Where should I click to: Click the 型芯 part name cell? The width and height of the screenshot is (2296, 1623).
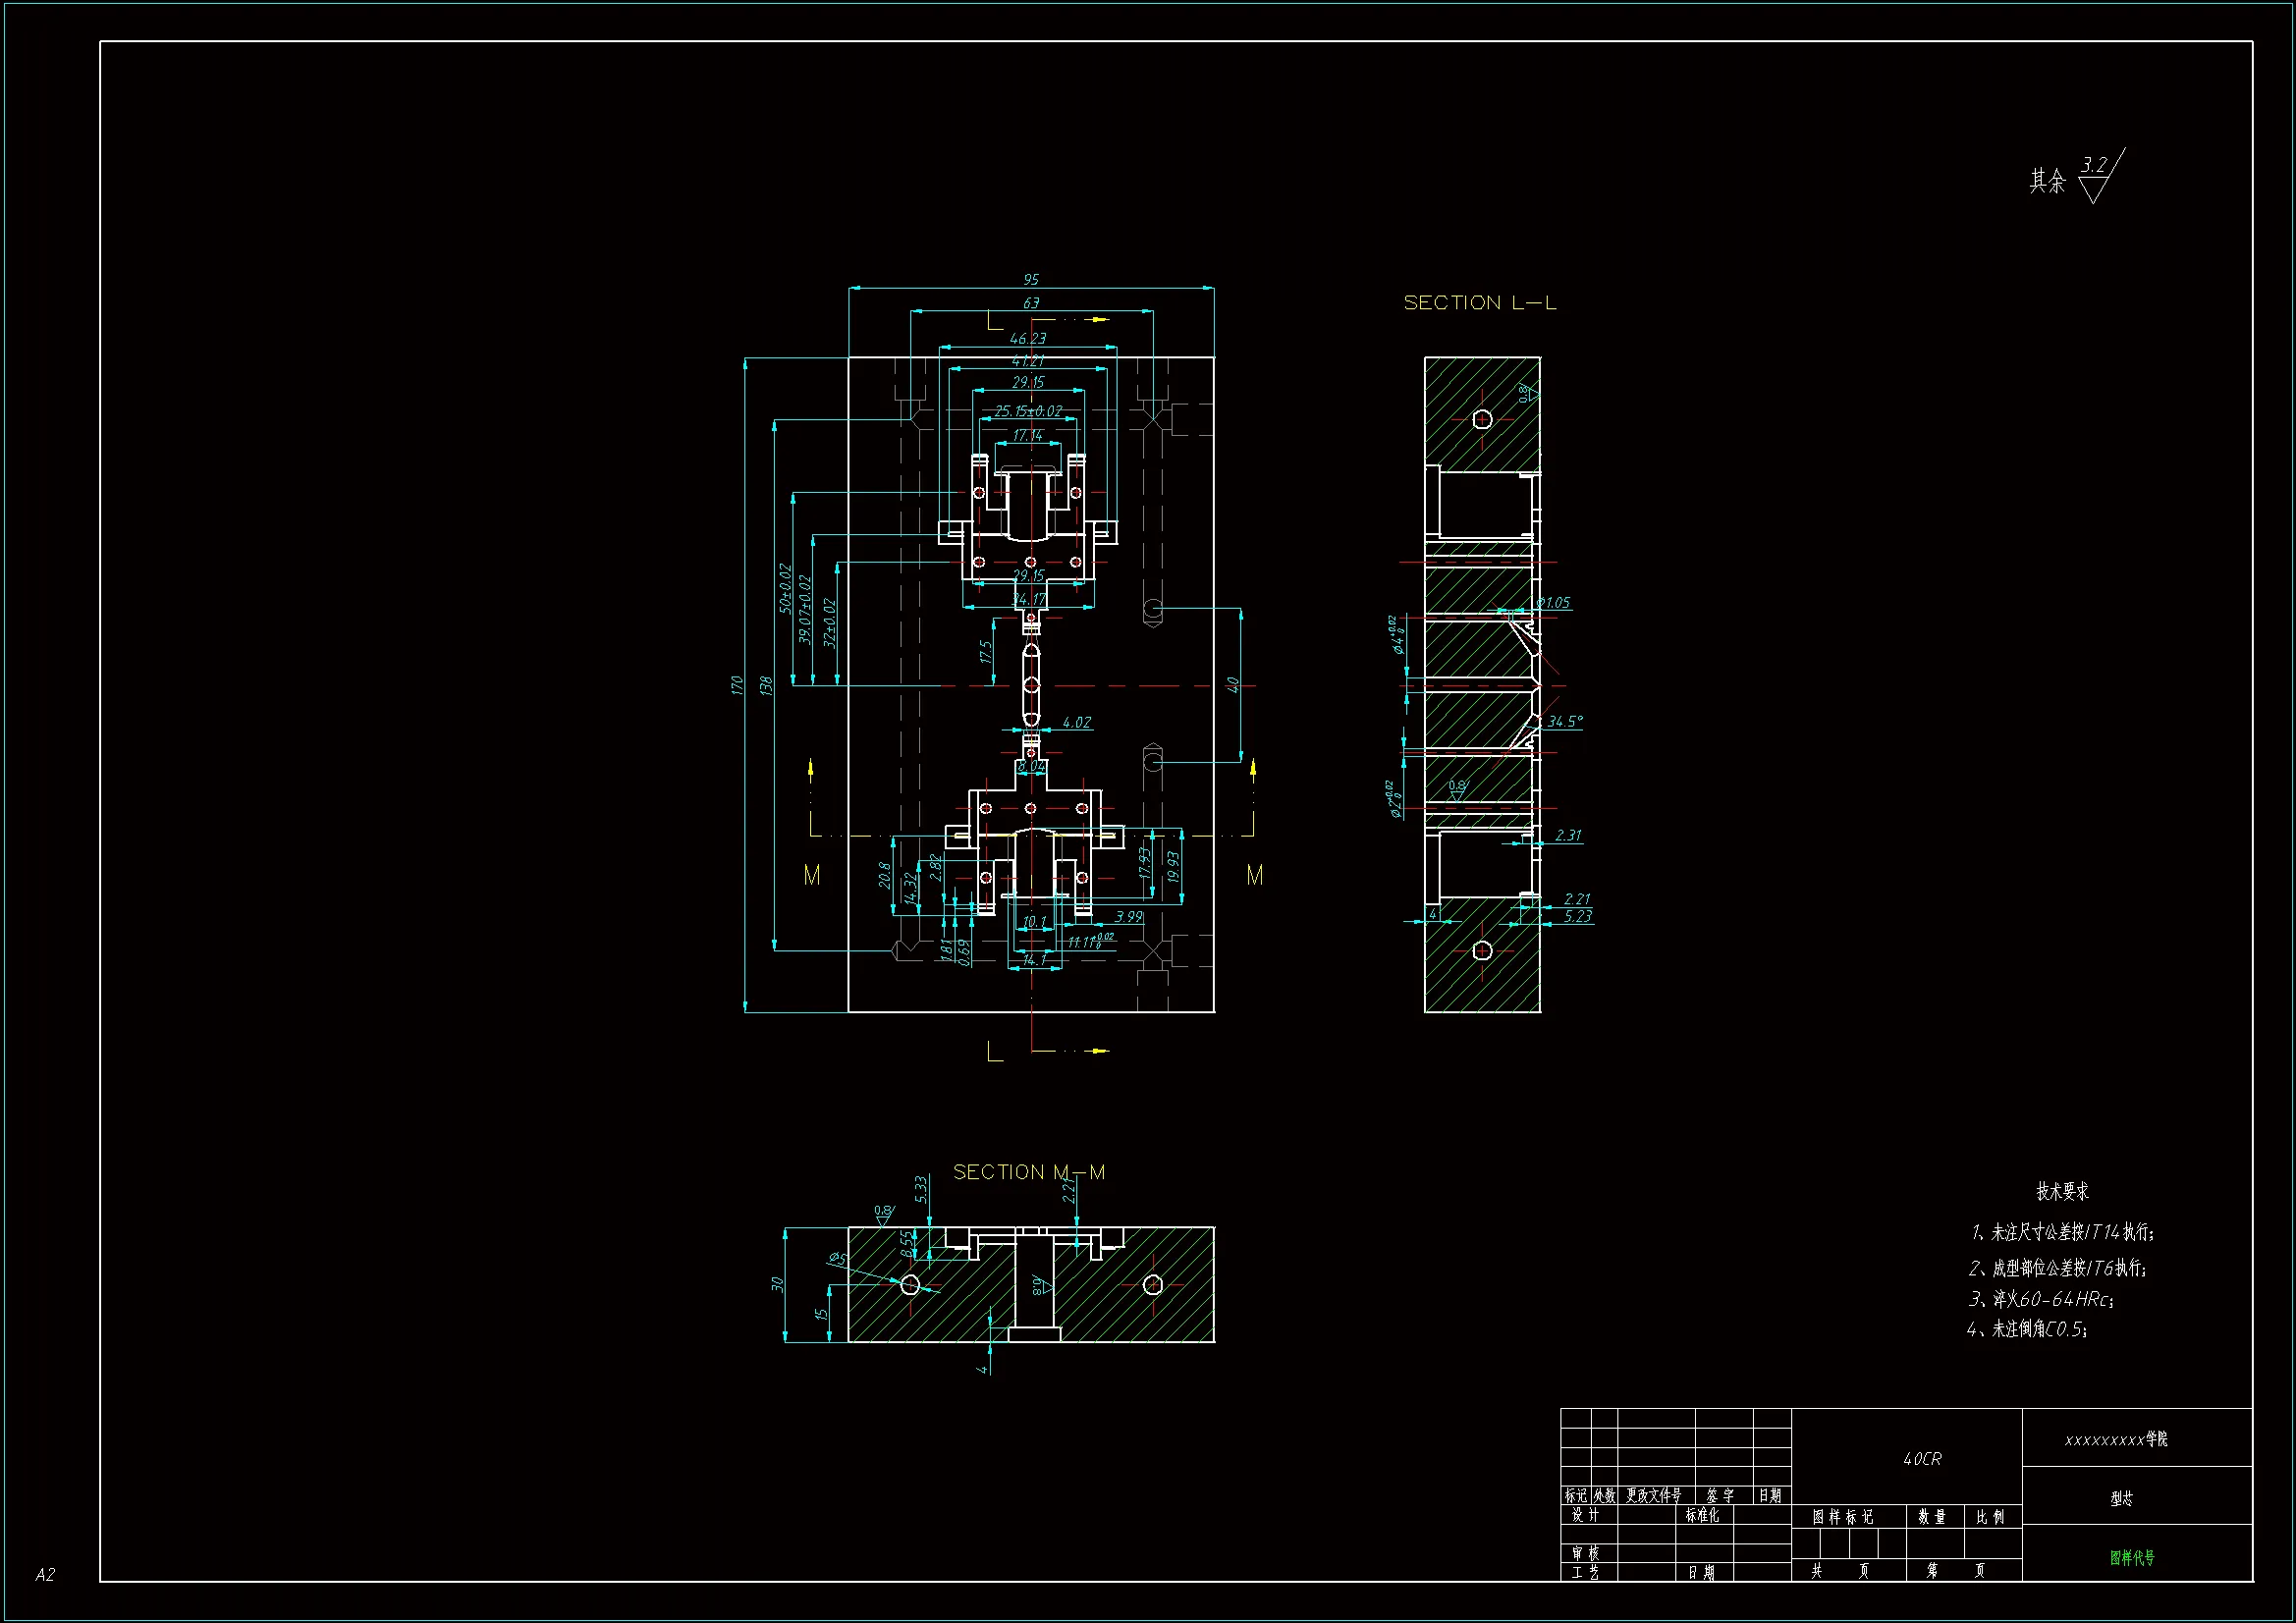pyautogui.click(x=2121, y=1498)
